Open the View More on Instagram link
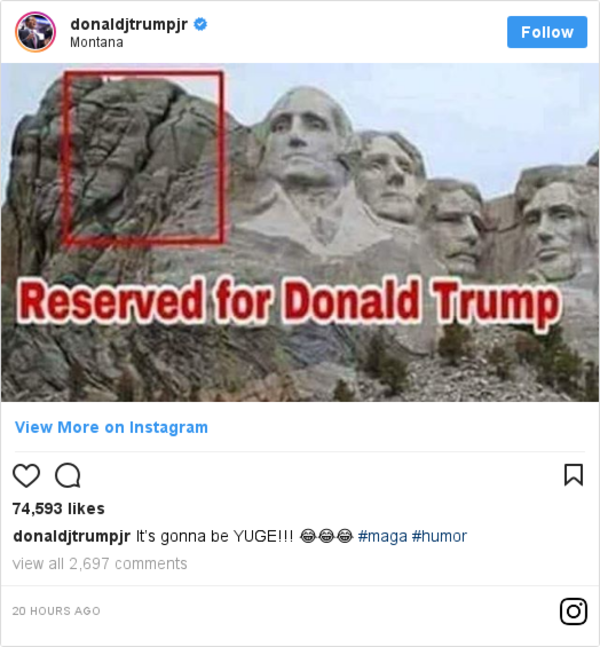Viewport: 600px width, 647px height. [x=111, y=427]
